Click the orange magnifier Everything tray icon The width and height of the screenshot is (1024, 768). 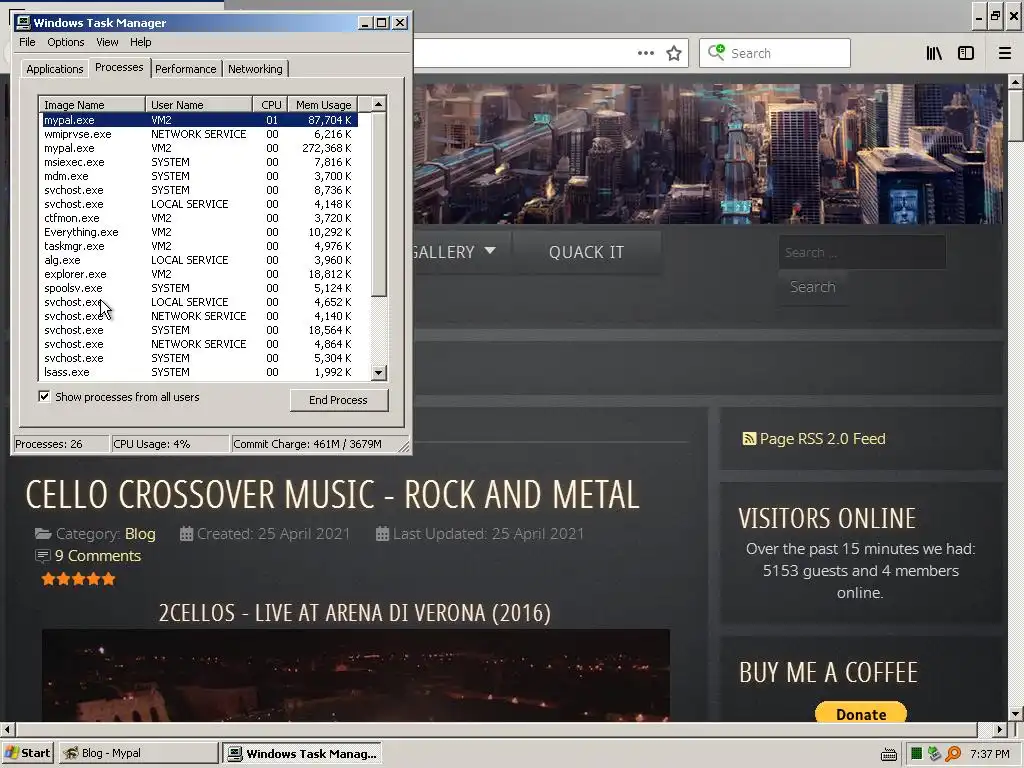953,754
